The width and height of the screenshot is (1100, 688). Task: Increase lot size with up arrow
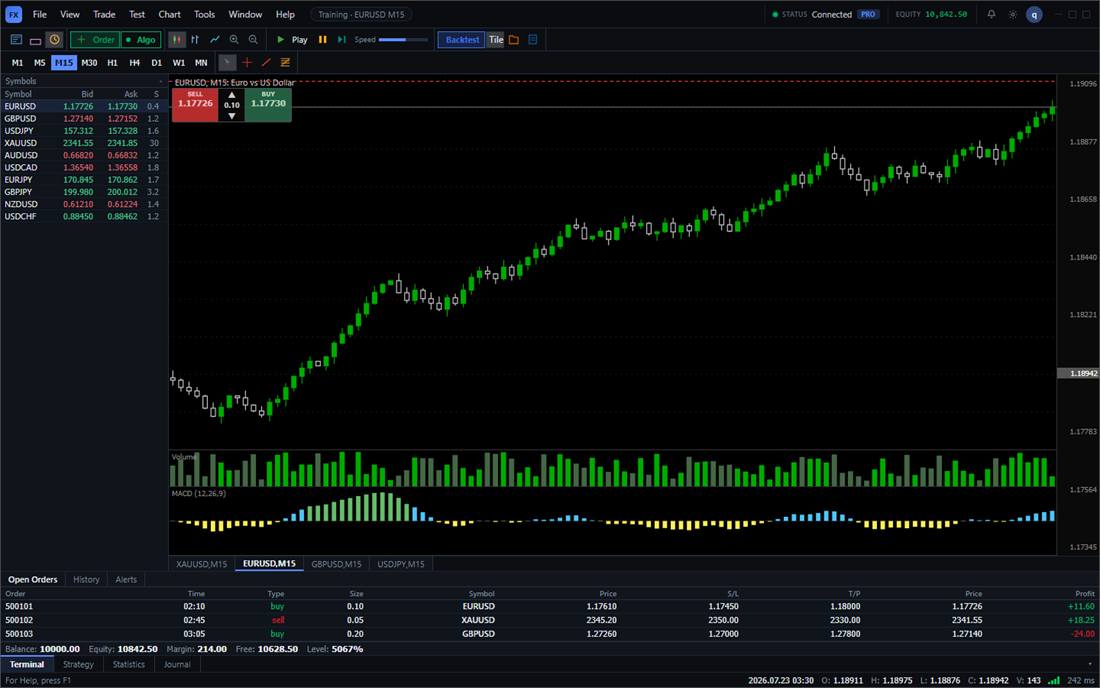coord(232,95)
